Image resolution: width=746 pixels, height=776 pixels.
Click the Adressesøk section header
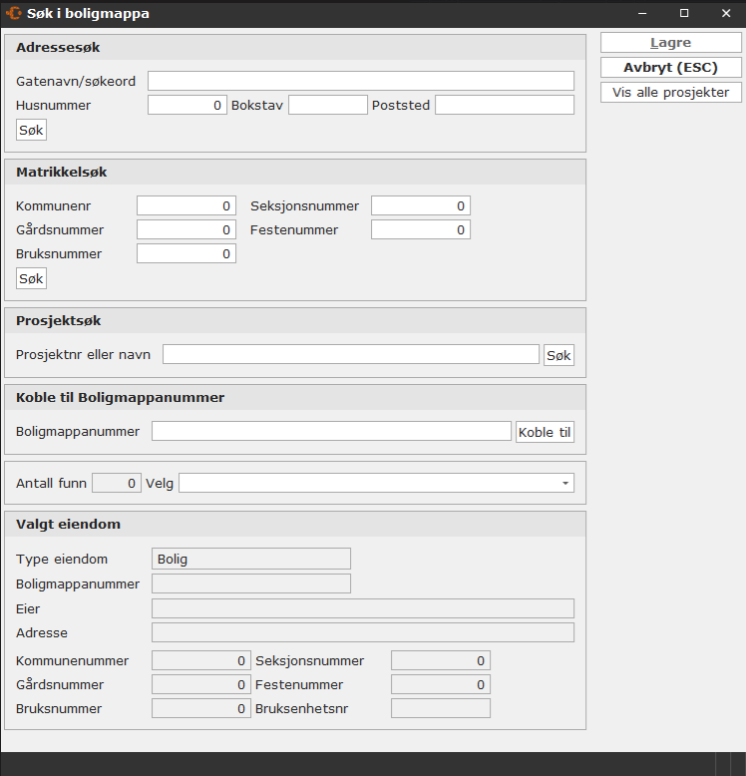(x=295, y=48)
